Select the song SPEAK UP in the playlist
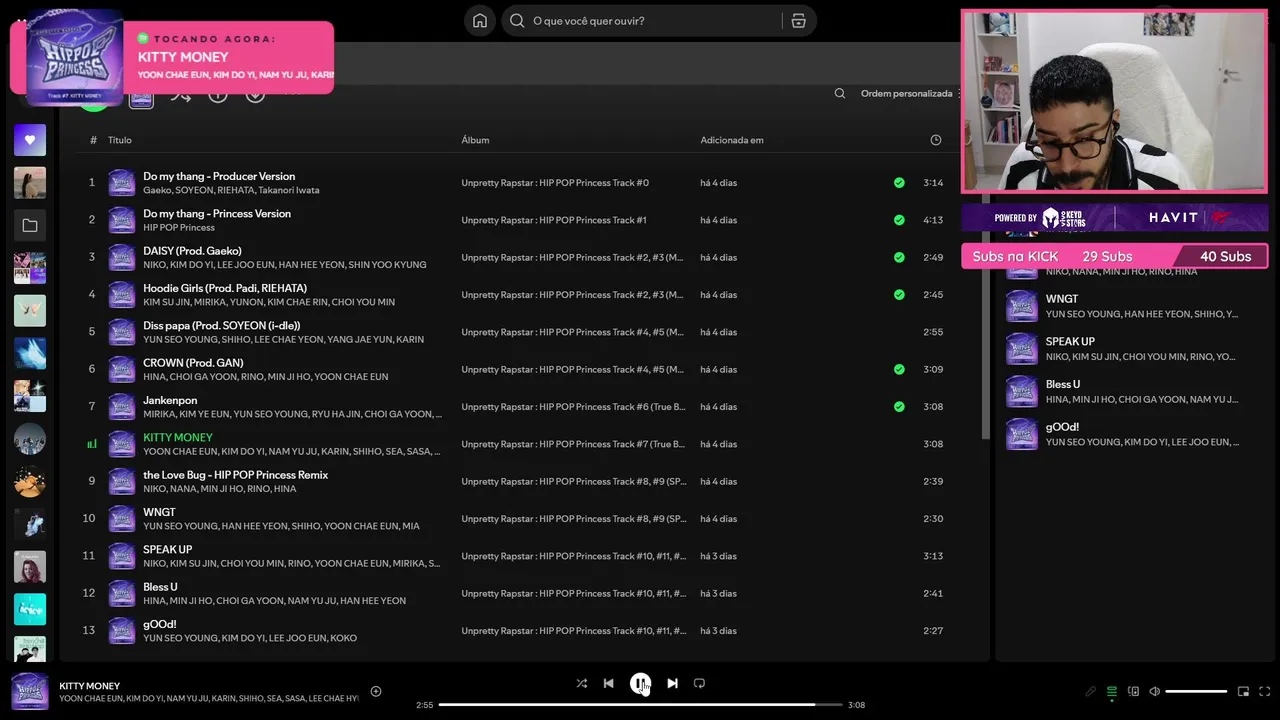The image size is (1280, 720). click(167, 549)
